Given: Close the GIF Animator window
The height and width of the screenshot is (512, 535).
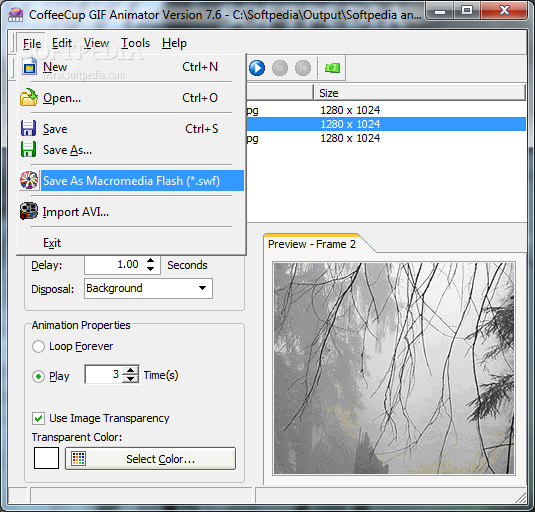Looking at the screenshot, I should coord(505,11).
